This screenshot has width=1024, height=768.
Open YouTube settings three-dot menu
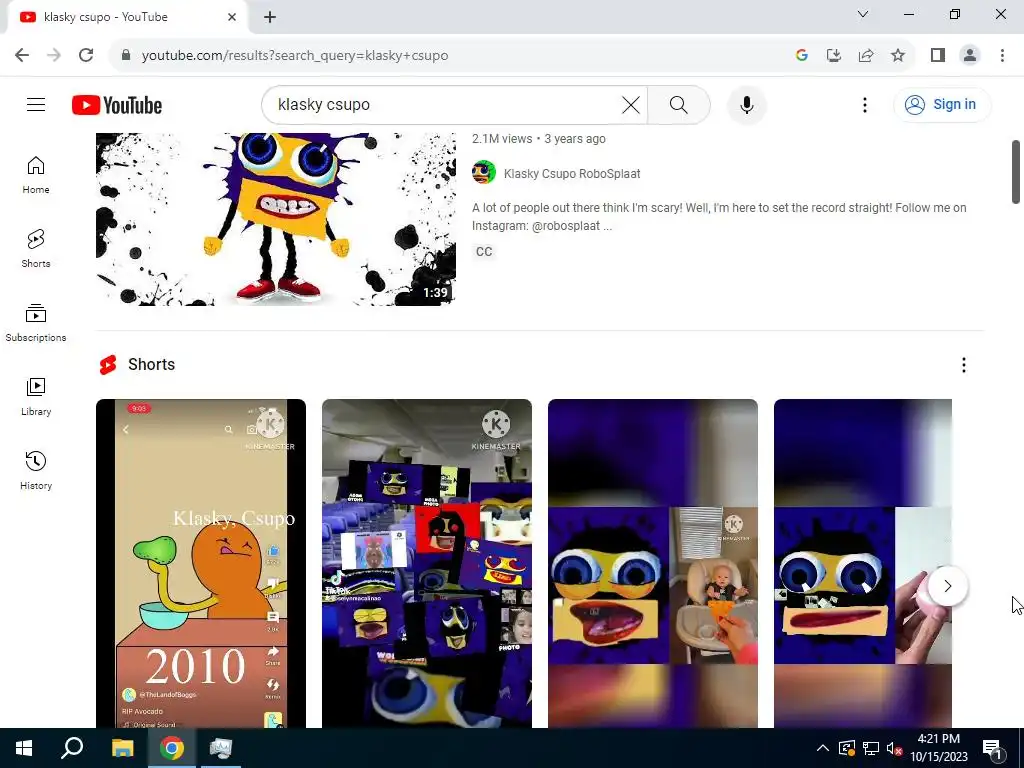[x=865, y=104]
